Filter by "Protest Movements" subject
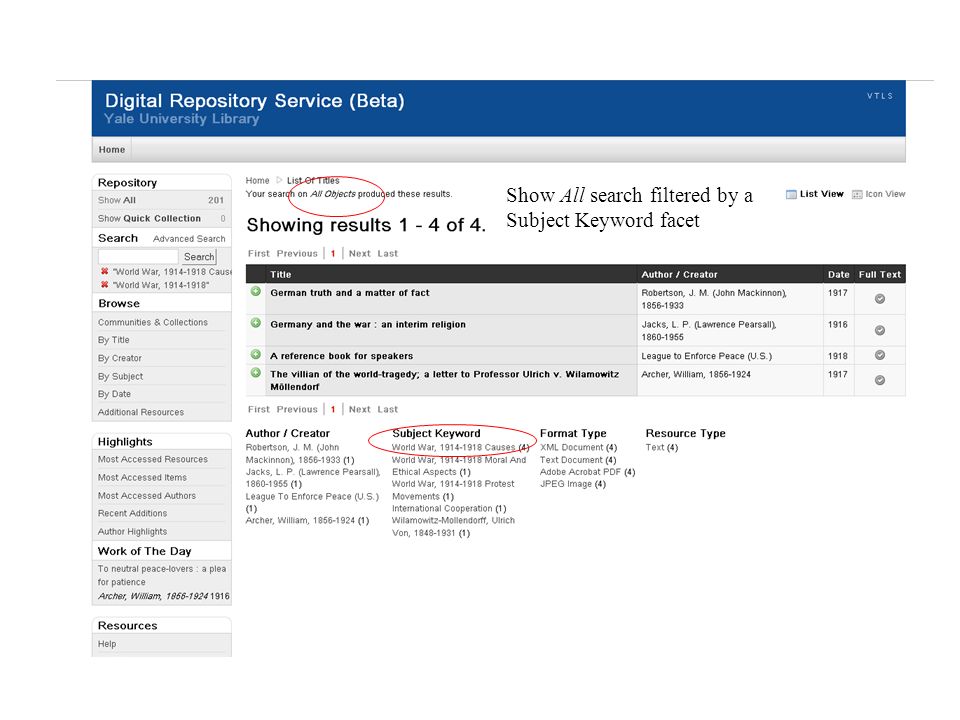Viewport: 960px width, 720px height. pos(453,490)
